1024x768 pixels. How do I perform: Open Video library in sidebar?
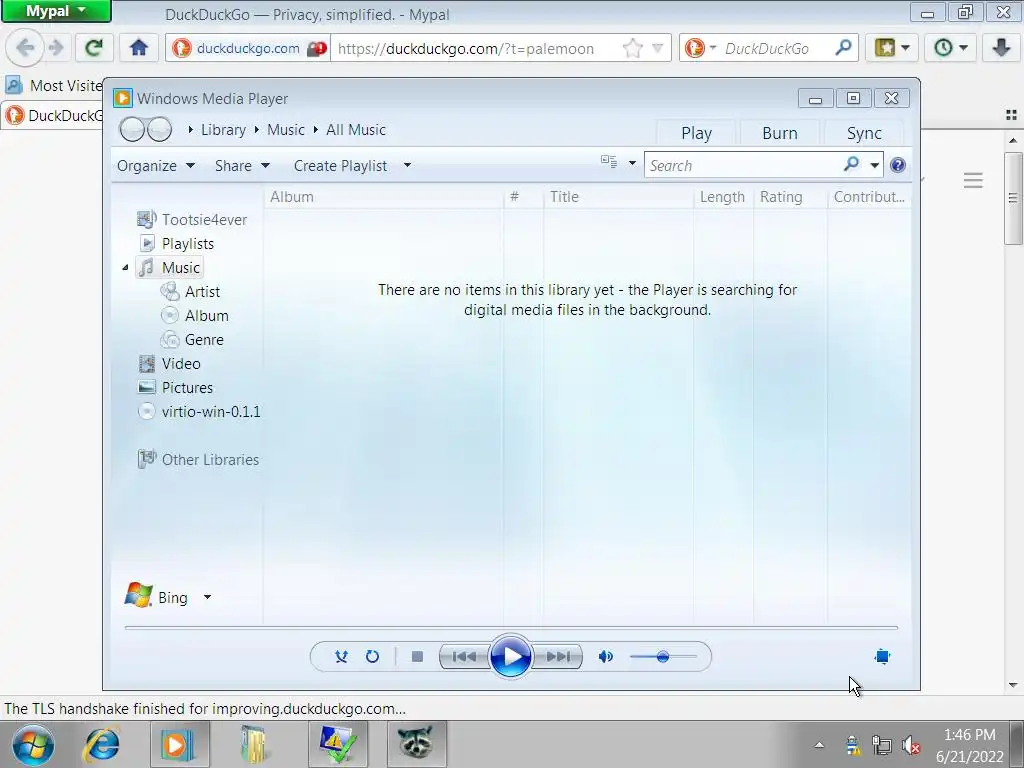click(x=169, y=364)
